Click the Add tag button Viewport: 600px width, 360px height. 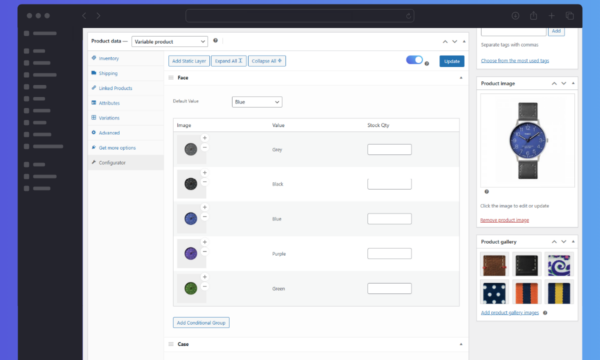click(x=556, y=31)
